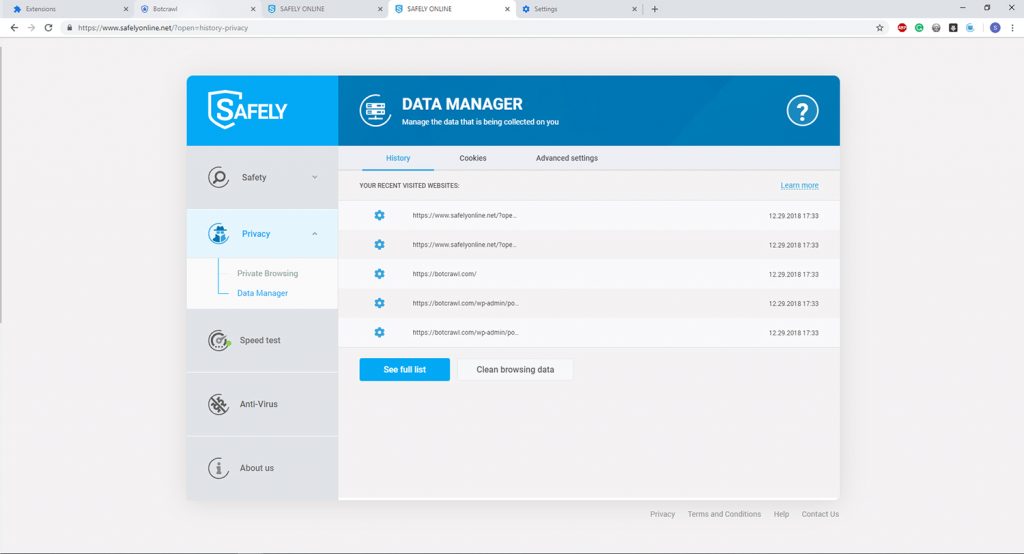This screenshot has width=1024, height=554.
Task: Close the Botcrawl browser tab
Action: [253, 9]
